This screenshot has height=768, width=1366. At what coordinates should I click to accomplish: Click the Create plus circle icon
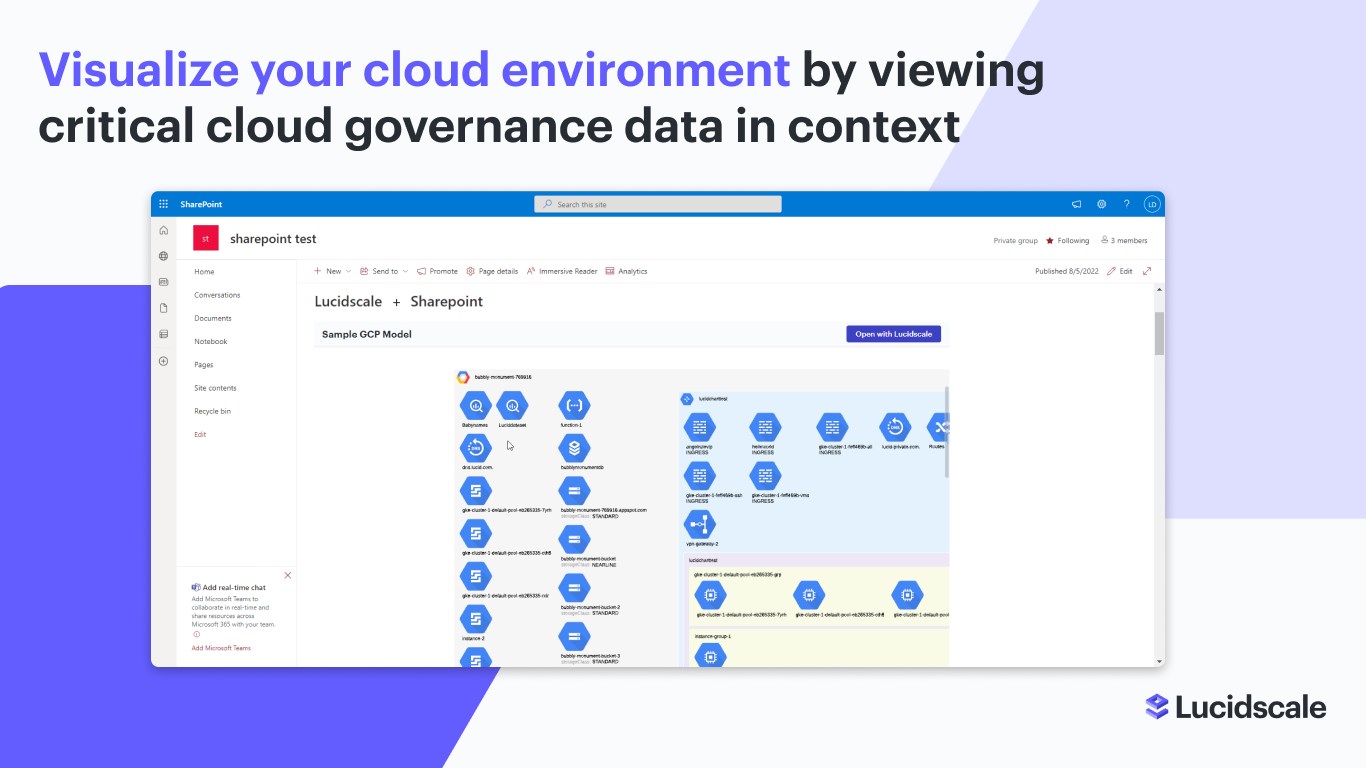[x=164, y=361]
